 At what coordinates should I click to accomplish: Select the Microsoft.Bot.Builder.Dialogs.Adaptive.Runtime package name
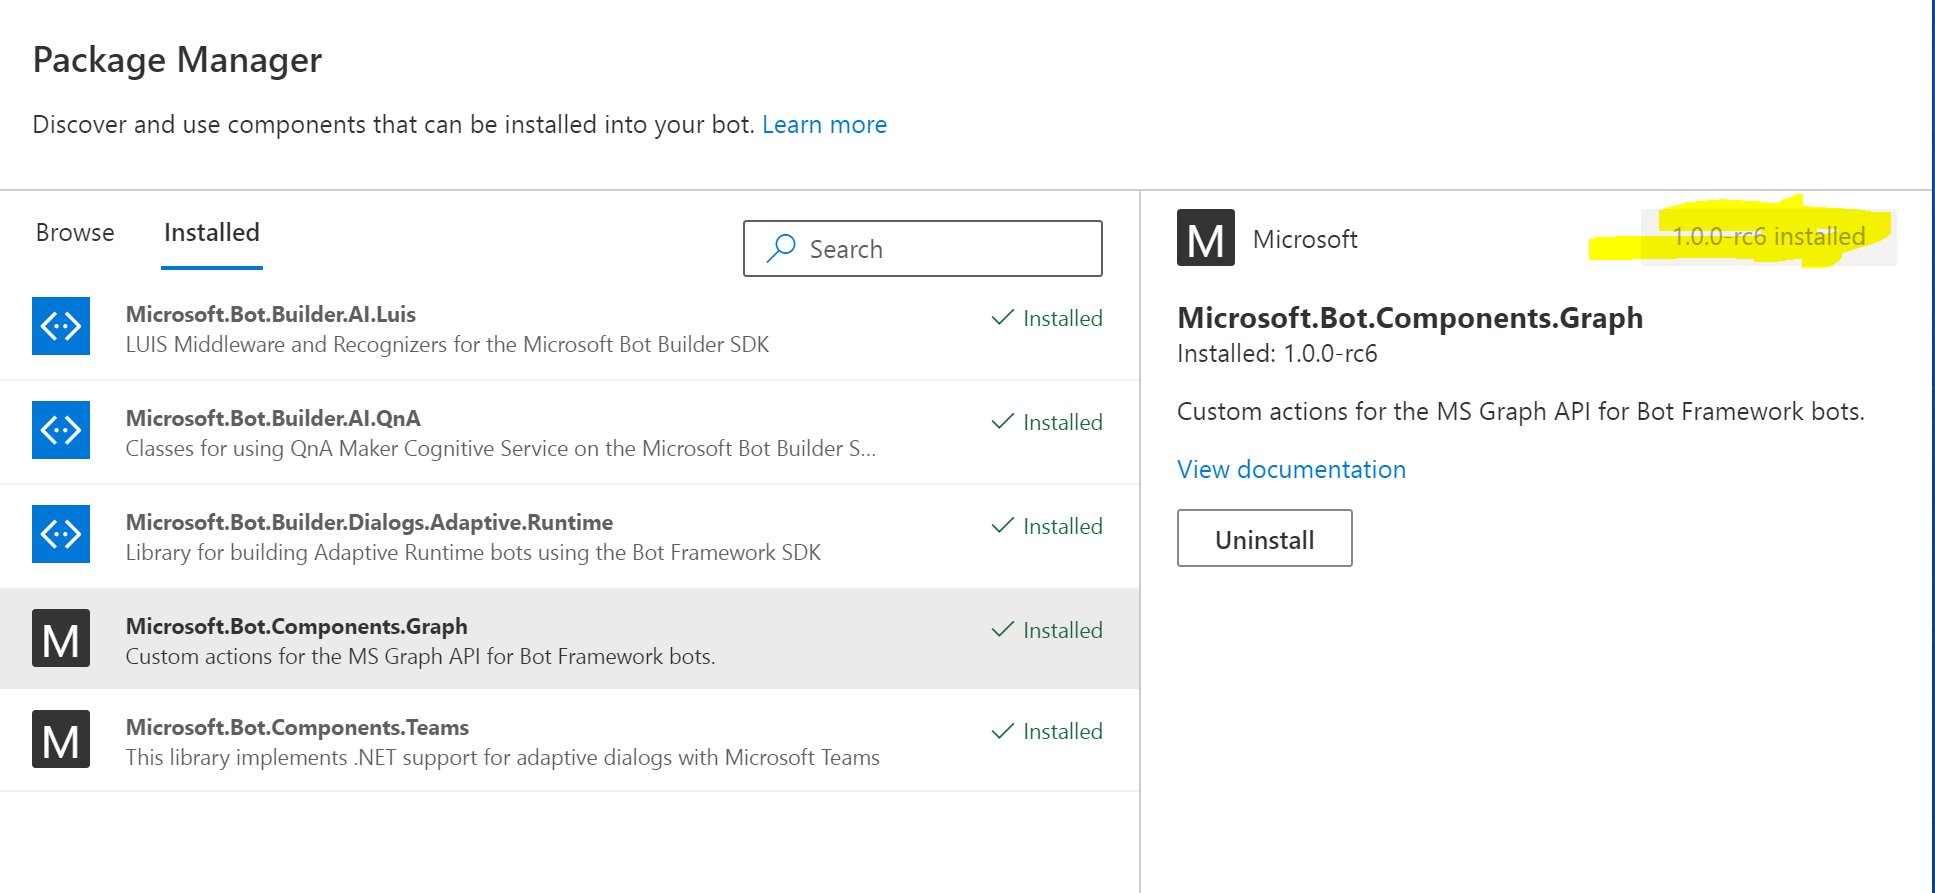[x=370, y=522]
